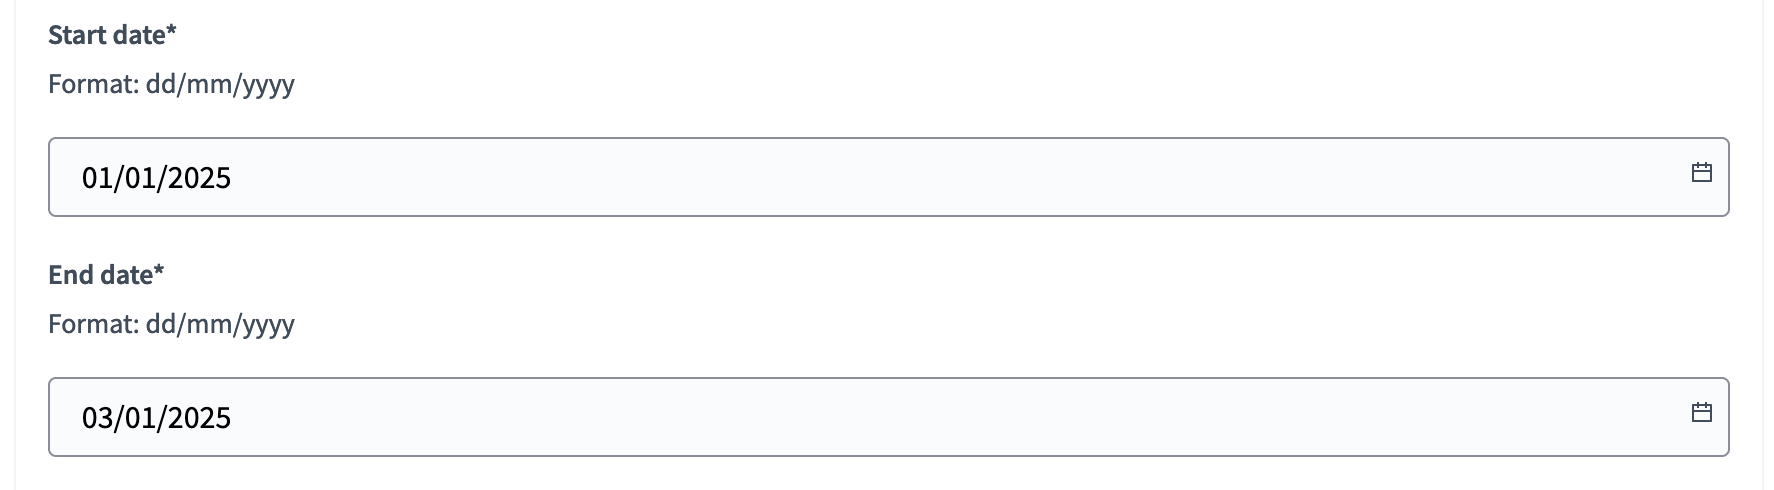Click the required asterisk beside Start date
1774x490 pixels.
pos(171,32)
